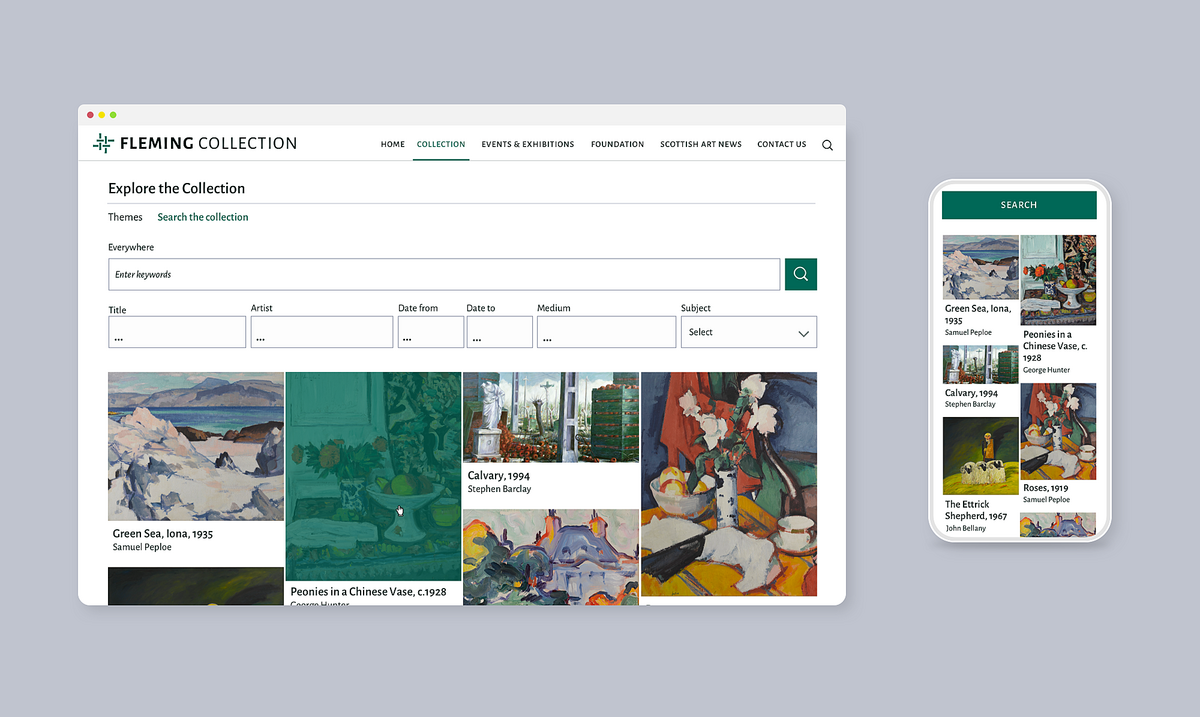Open The Ettrick Shepherd thumbnail on the mobile preview
Viewport: 1200px width, 717px height.
(x=980, y=456)
